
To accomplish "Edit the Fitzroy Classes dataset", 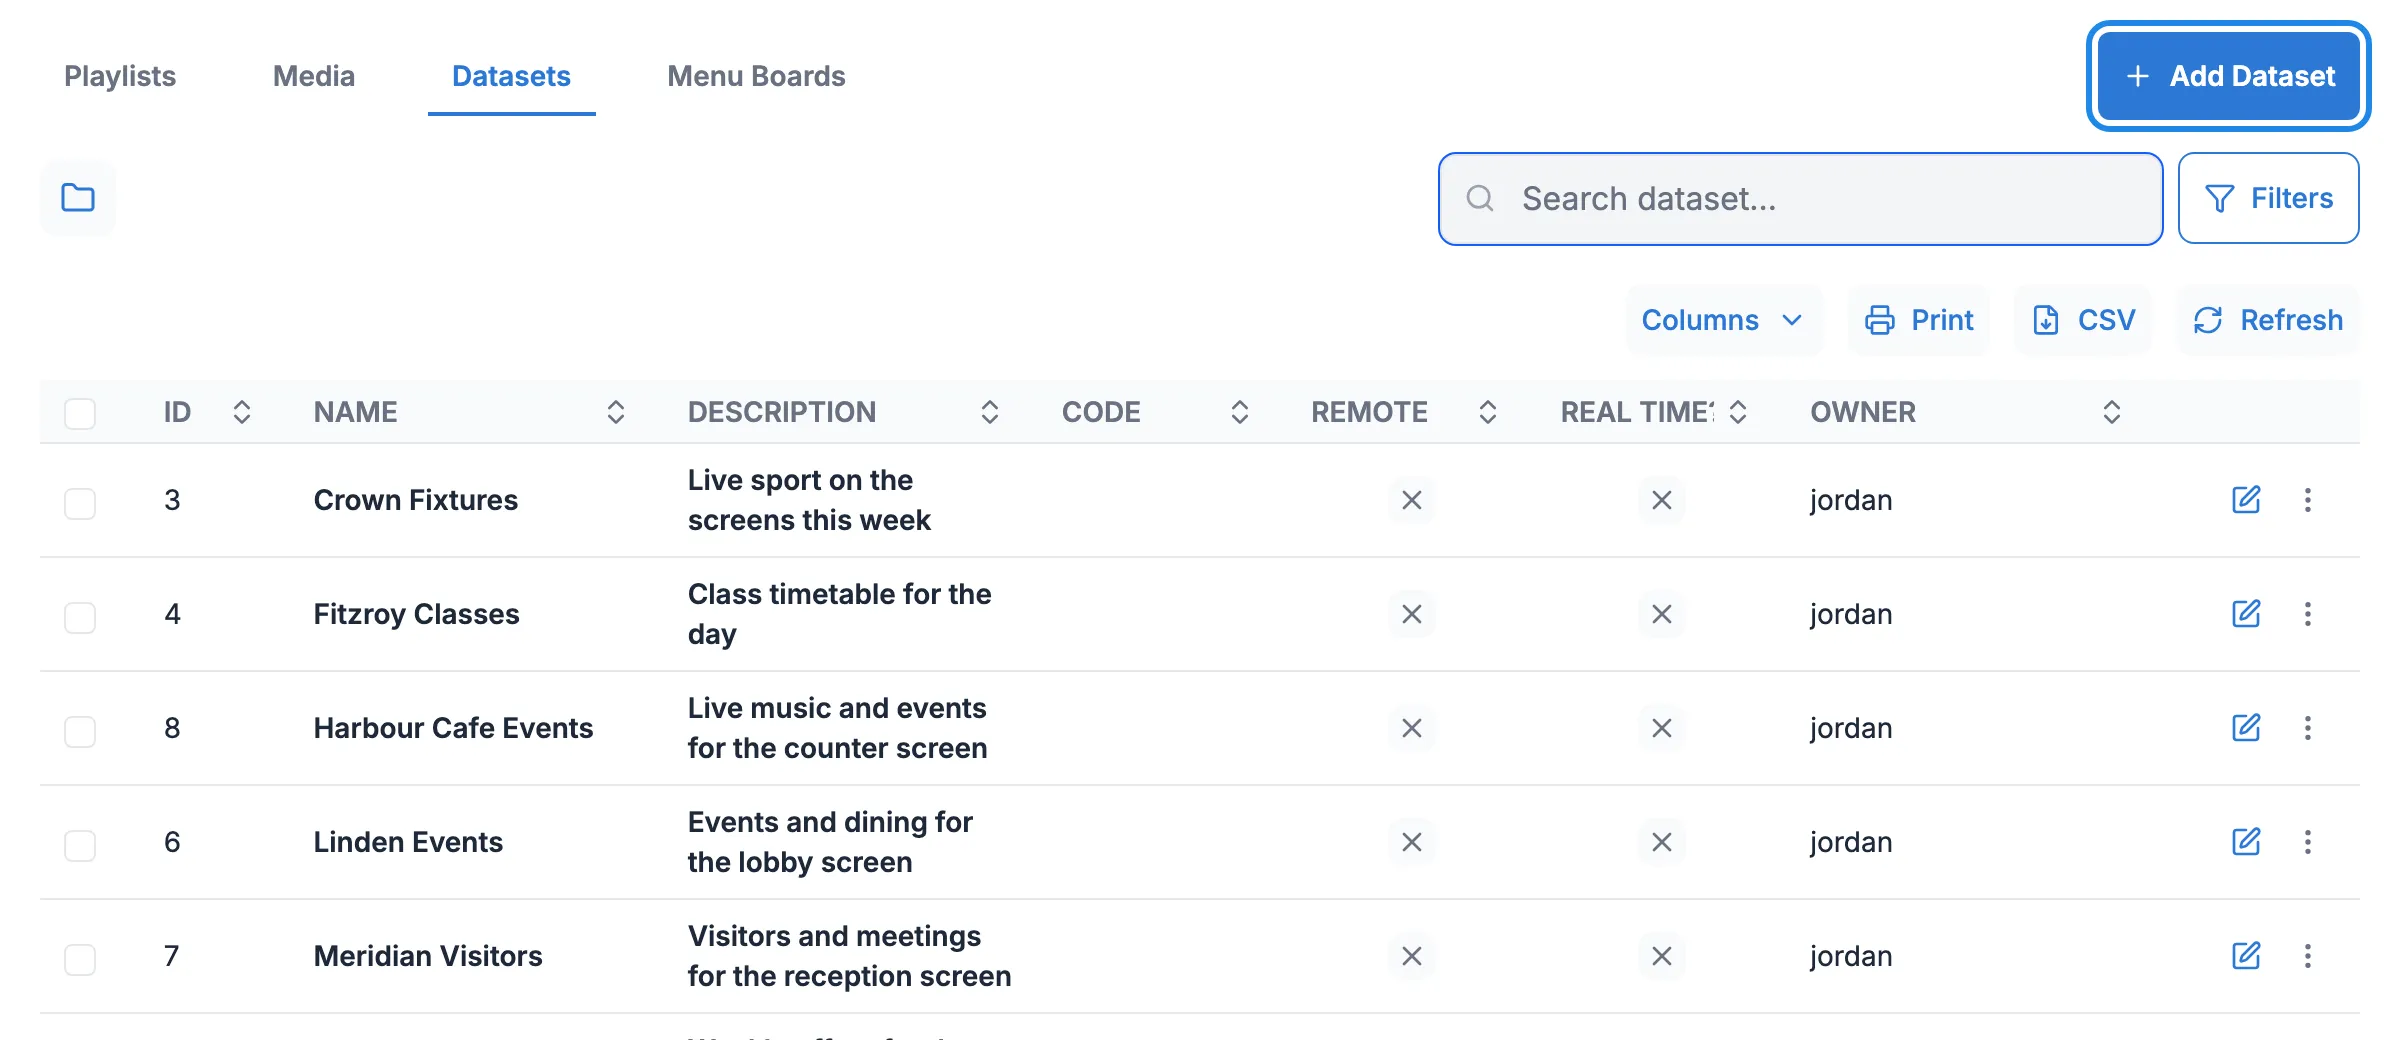I will coord(2246,614).
